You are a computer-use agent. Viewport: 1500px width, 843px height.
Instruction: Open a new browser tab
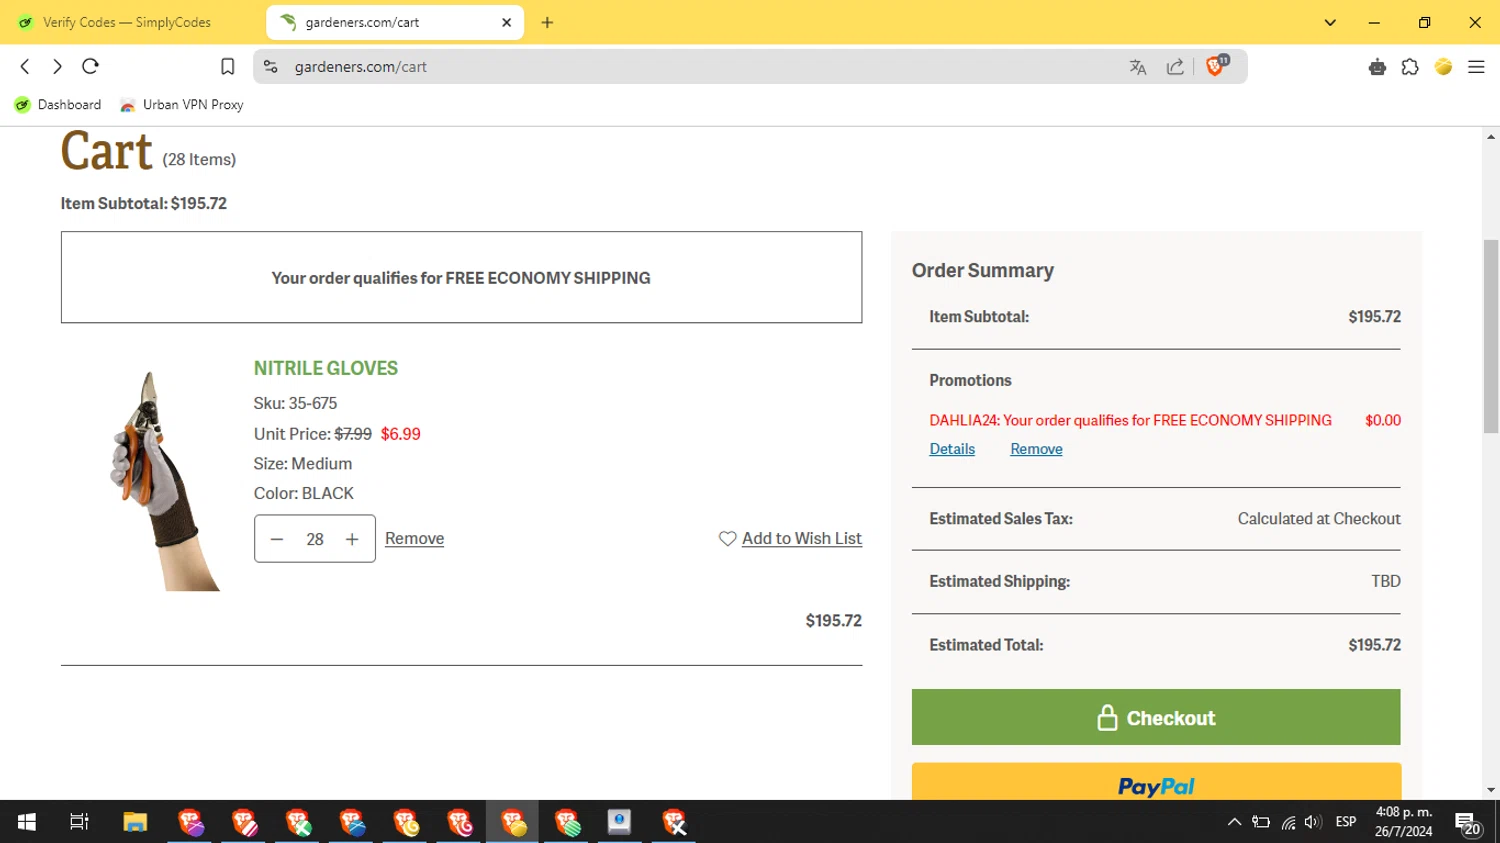[x=547, y=22]
